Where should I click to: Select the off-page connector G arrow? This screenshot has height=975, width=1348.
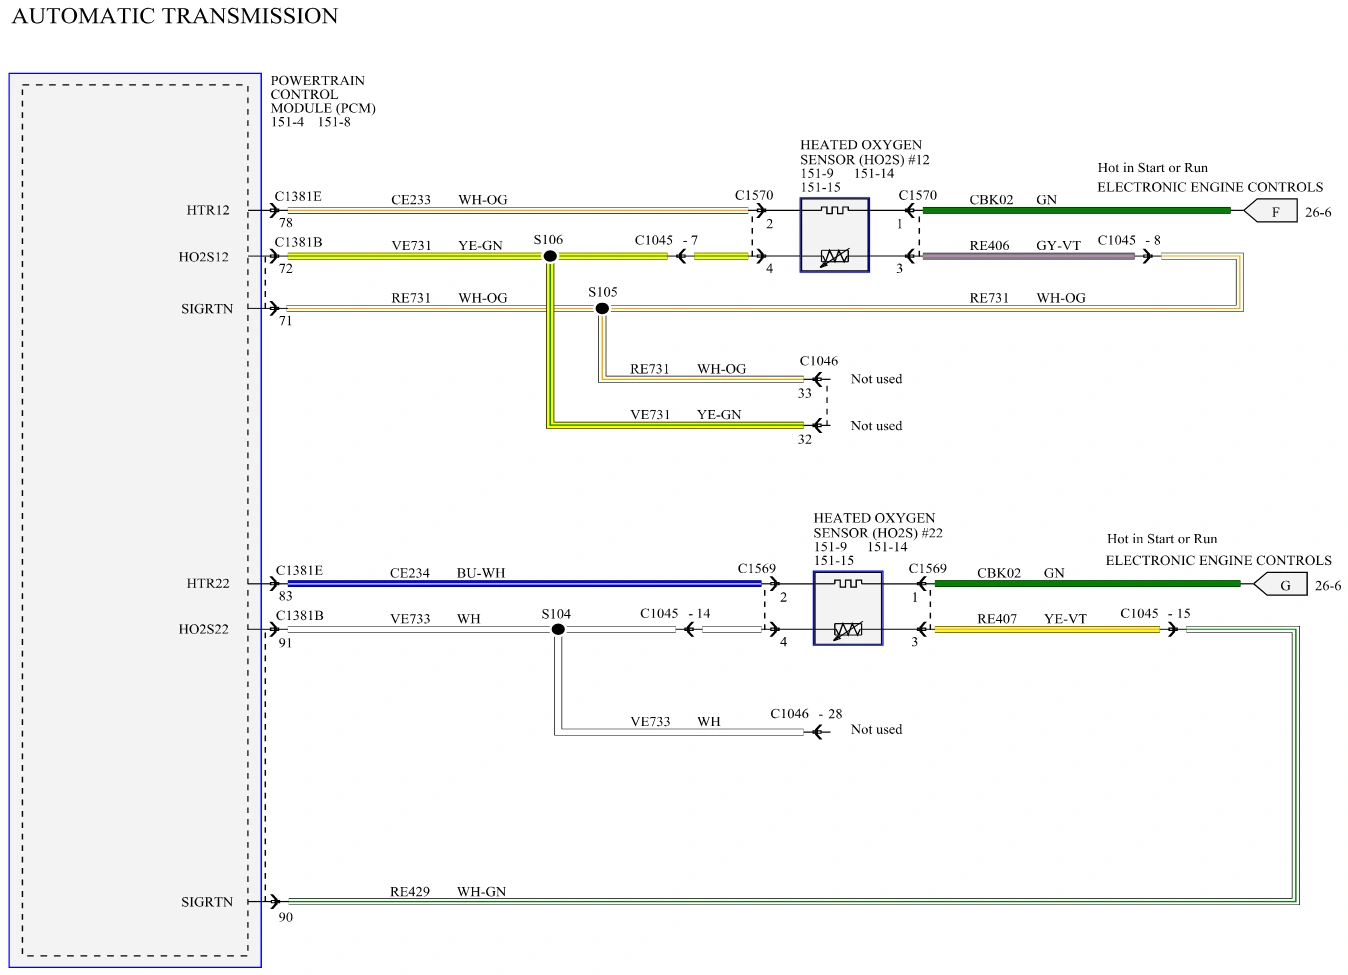1280,585
